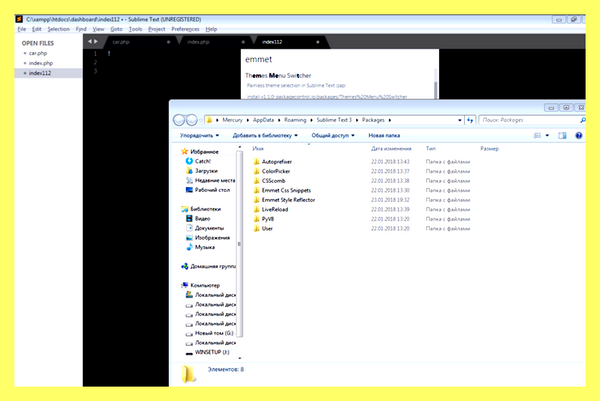The width and height of the screenshot is (600, 401).
Task: Click Mercury in the address breadcrumb
Action: (x=232, y=120)
